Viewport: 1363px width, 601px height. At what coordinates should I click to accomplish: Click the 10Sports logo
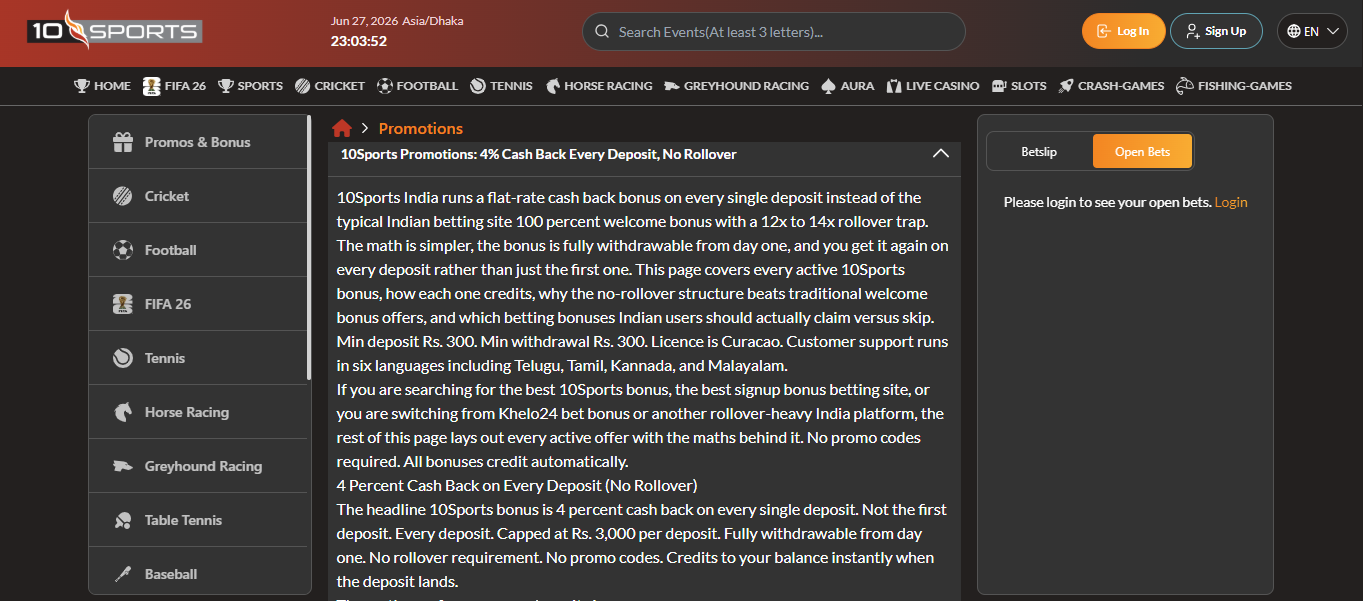click(115, 30)
